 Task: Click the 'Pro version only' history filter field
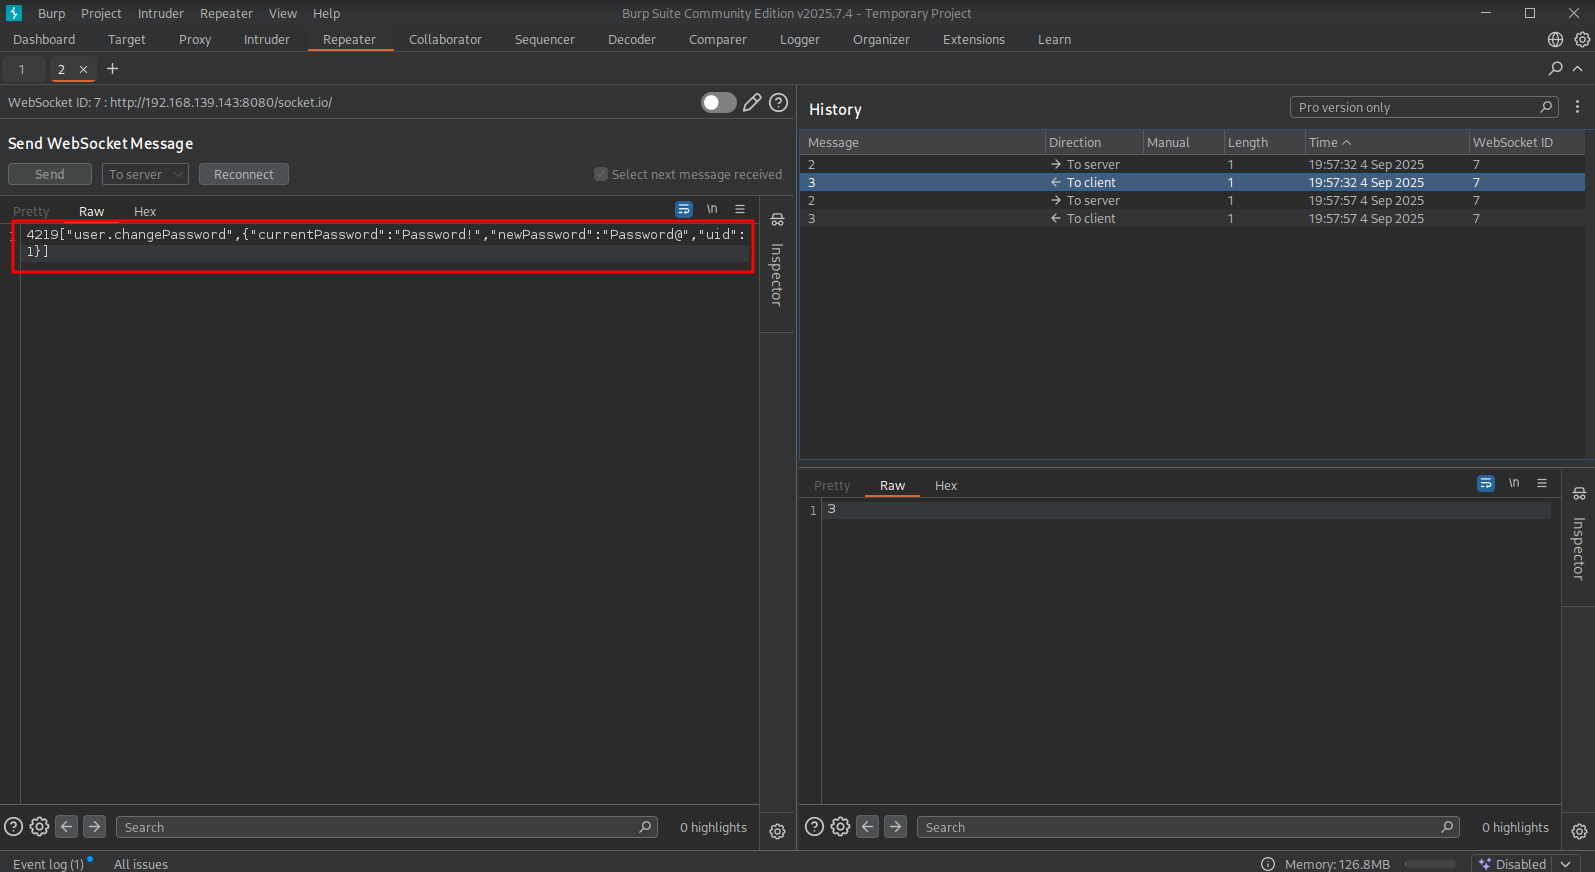[x=1415, y=108]
